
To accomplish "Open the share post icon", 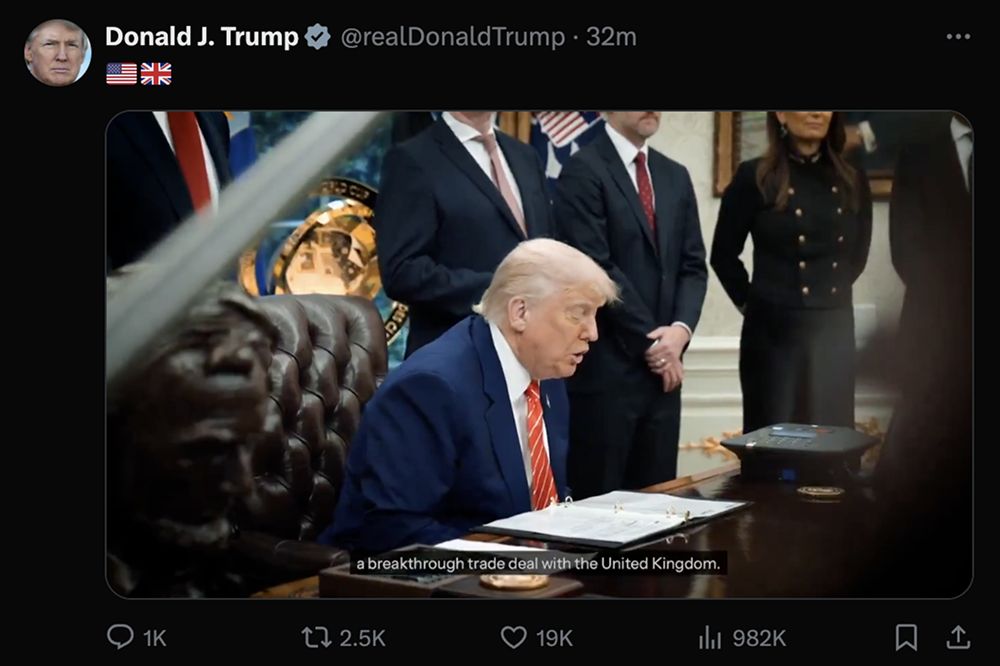I will pyautogui.click(x=958, y=637).
